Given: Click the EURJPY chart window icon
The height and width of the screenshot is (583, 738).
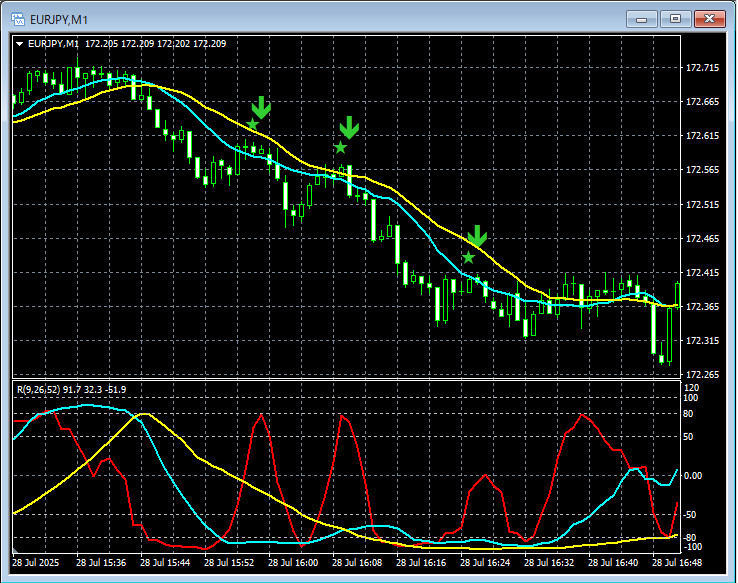Looking at the screenshot, I should [x=17, y=19].
